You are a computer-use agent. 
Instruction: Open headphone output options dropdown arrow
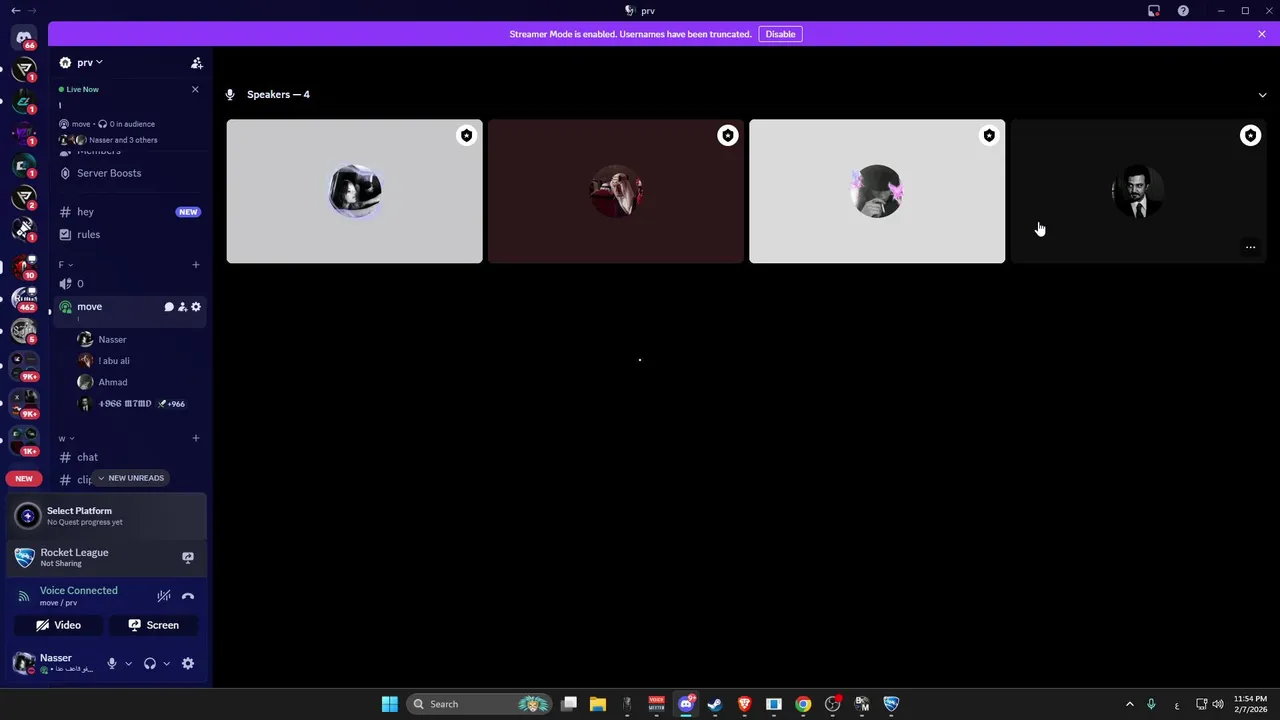coord(166,664)
